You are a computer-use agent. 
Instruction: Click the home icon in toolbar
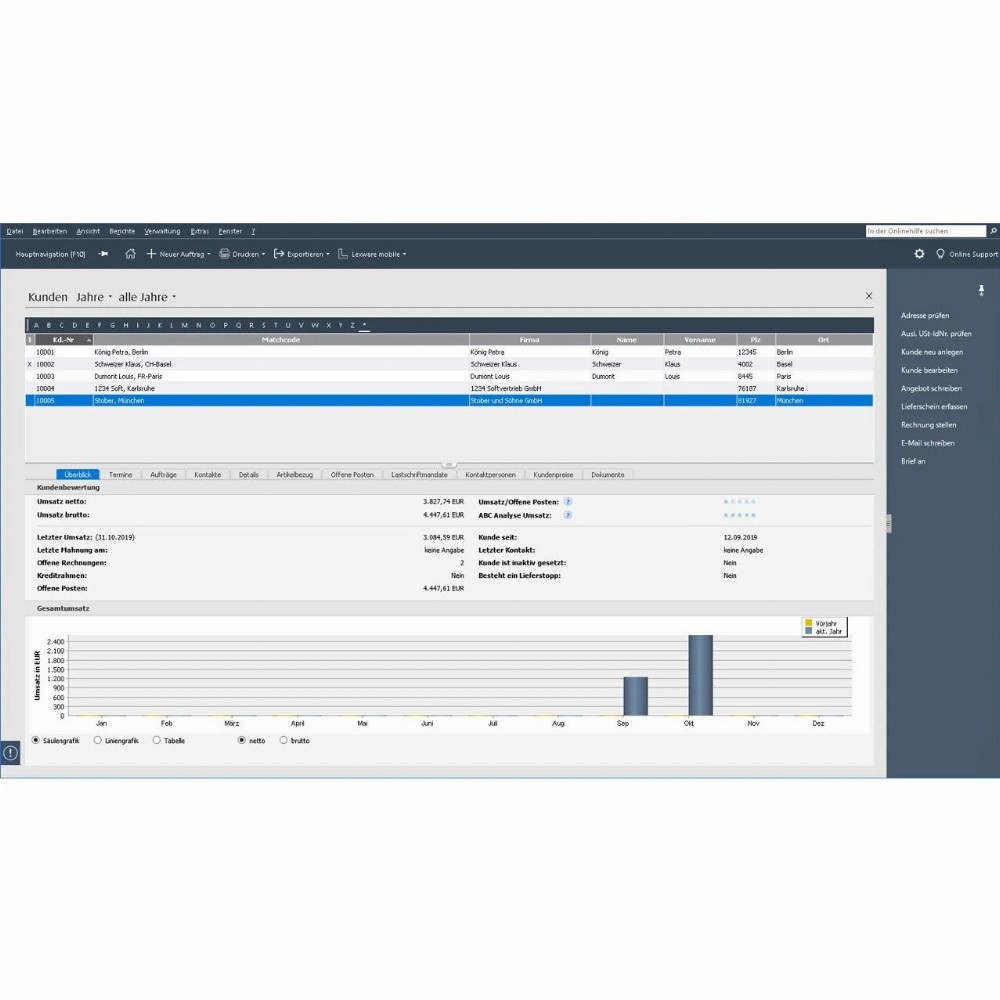tap(130, 254)
